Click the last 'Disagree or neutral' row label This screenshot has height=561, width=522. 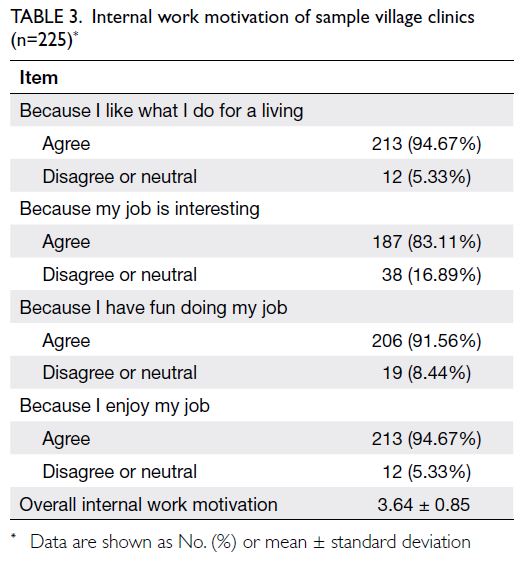tap(120, 472)
